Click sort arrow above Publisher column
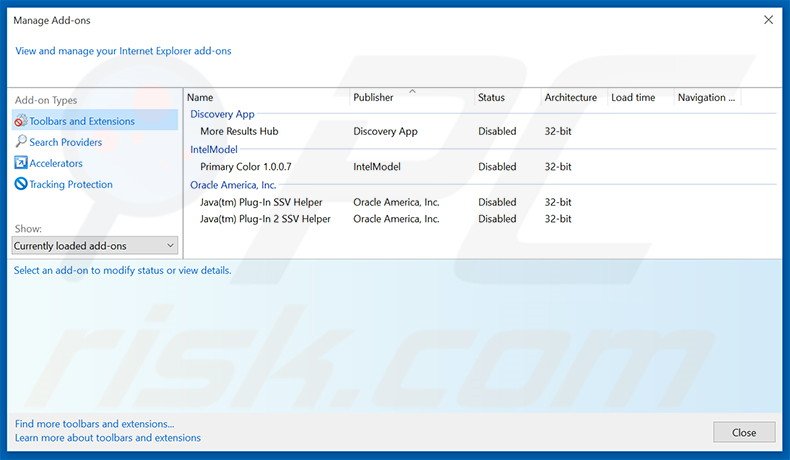The width and height of the screenshot is (790, 460). pos(412,91)
